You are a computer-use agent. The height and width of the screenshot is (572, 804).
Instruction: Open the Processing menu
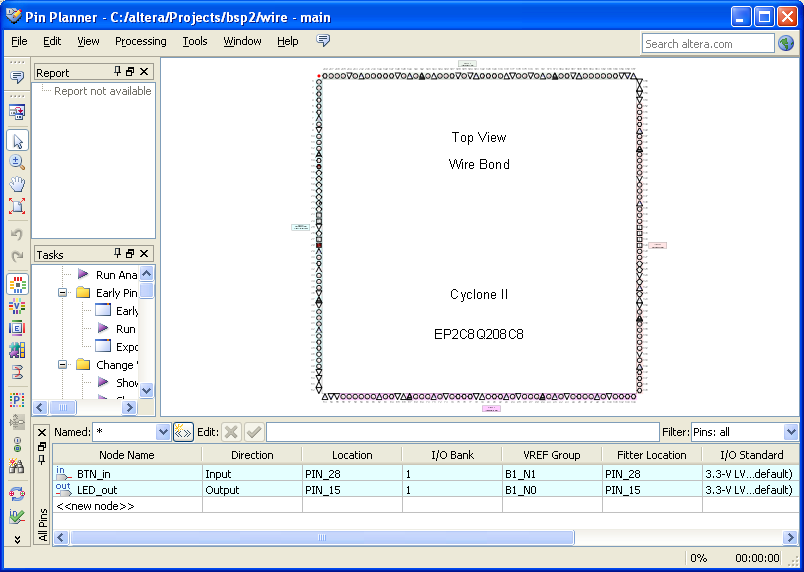140,41
